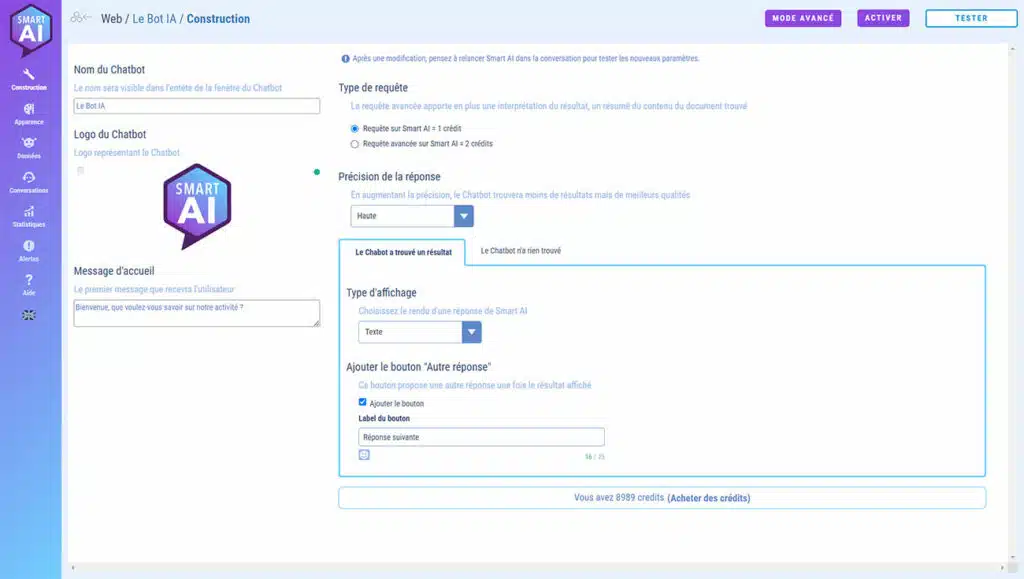Click the 'Nom du Chatbot' text field
The width and height of the screenshot is (1024, 579).
pyautogui.click(x=197, y=106)
